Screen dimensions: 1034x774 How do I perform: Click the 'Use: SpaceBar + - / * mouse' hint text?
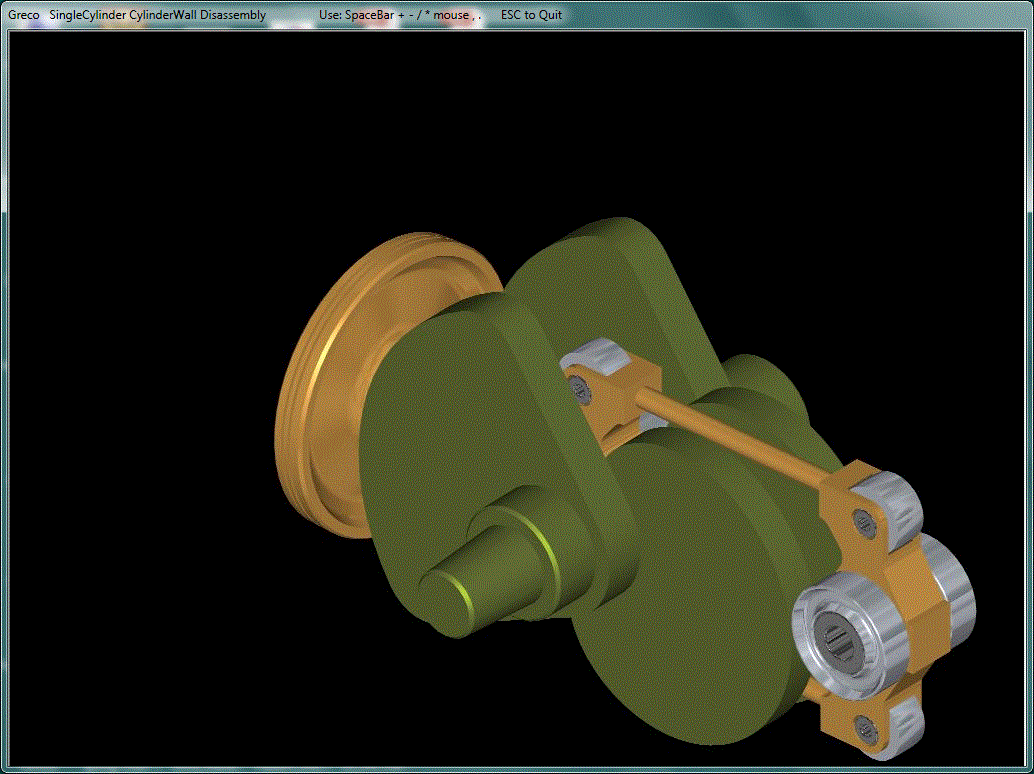394,15
